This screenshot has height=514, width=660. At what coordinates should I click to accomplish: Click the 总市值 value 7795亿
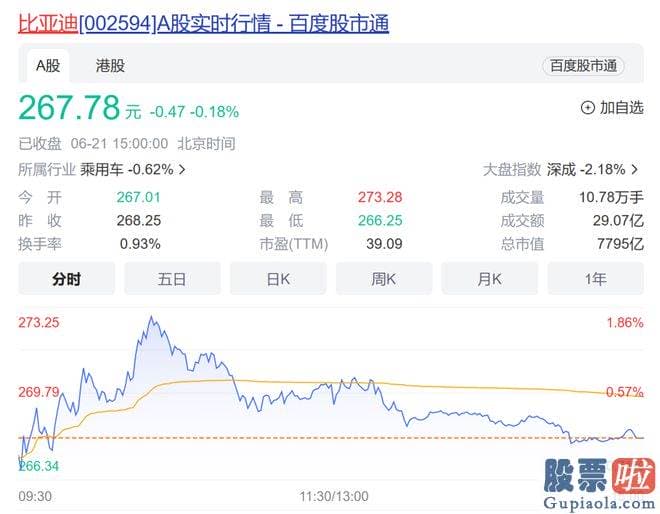(620, 244)
